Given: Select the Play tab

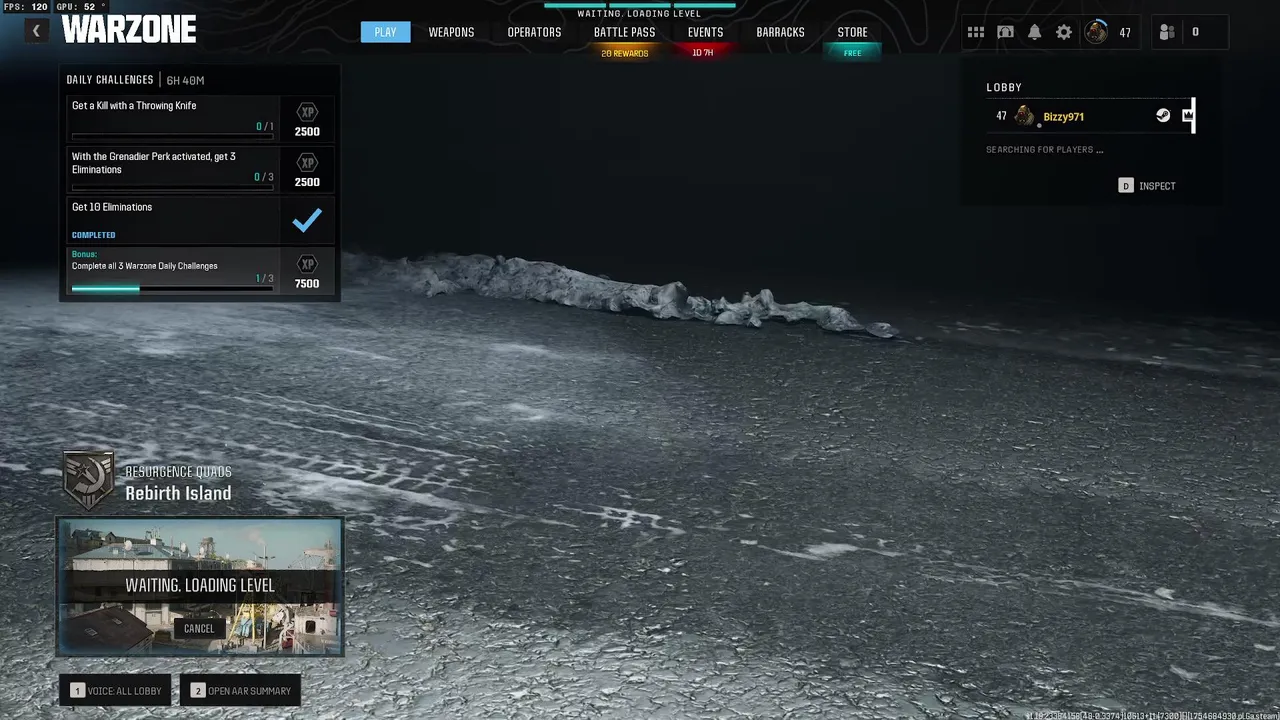Looking at the screenshot, I should [x=385, y=32].
